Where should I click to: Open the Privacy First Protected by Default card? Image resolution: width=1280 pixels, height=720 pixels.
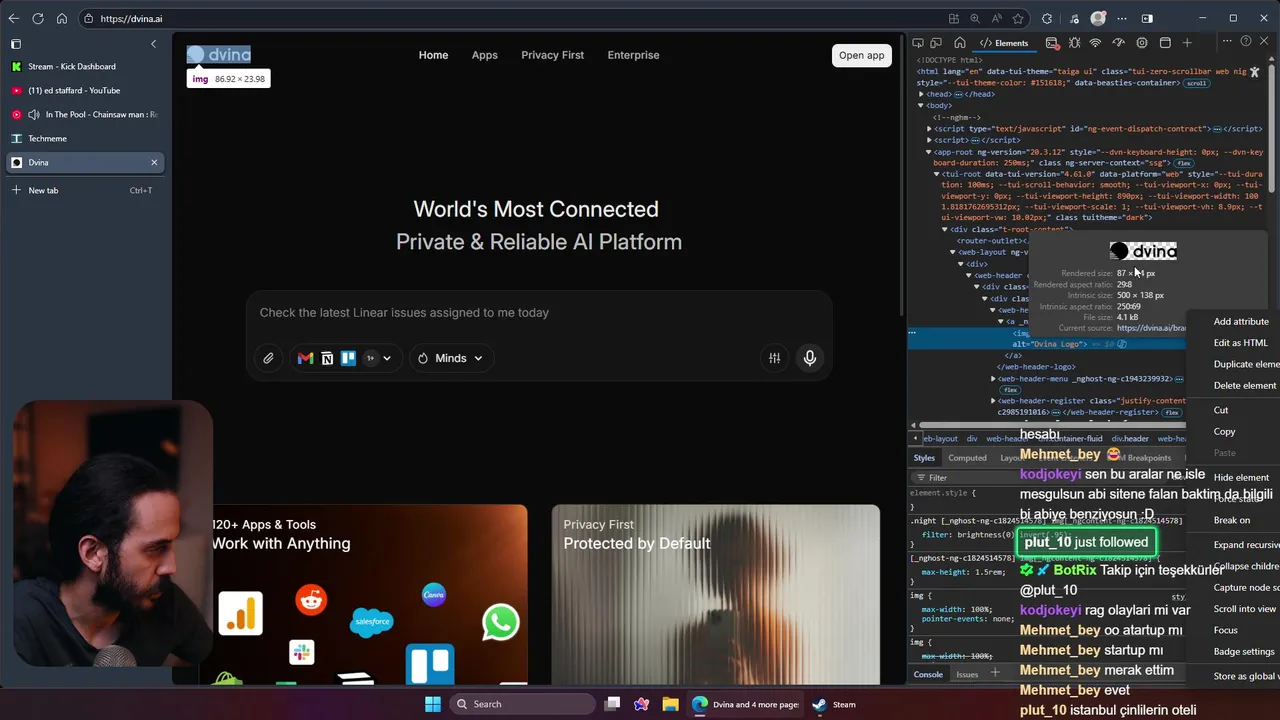pyautogui.click(x=716, y=594)
